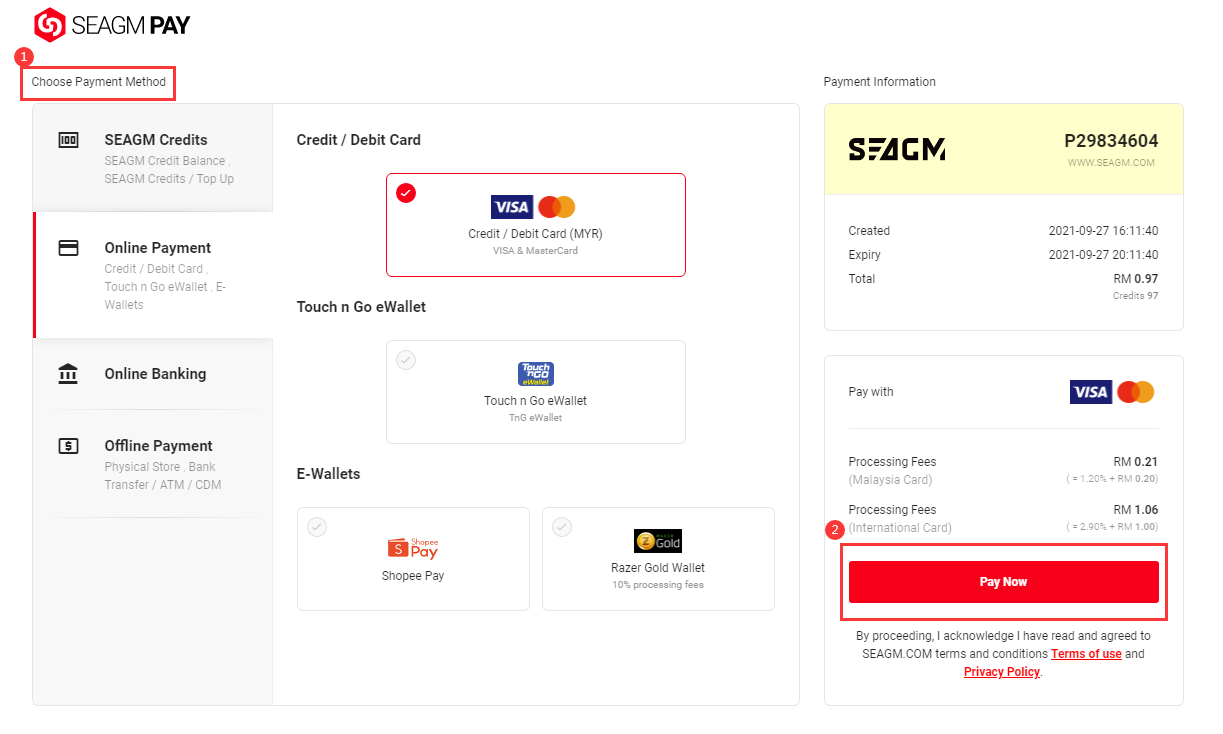
Task: Open the Privacy Policy link
Action: [1002, 672]
